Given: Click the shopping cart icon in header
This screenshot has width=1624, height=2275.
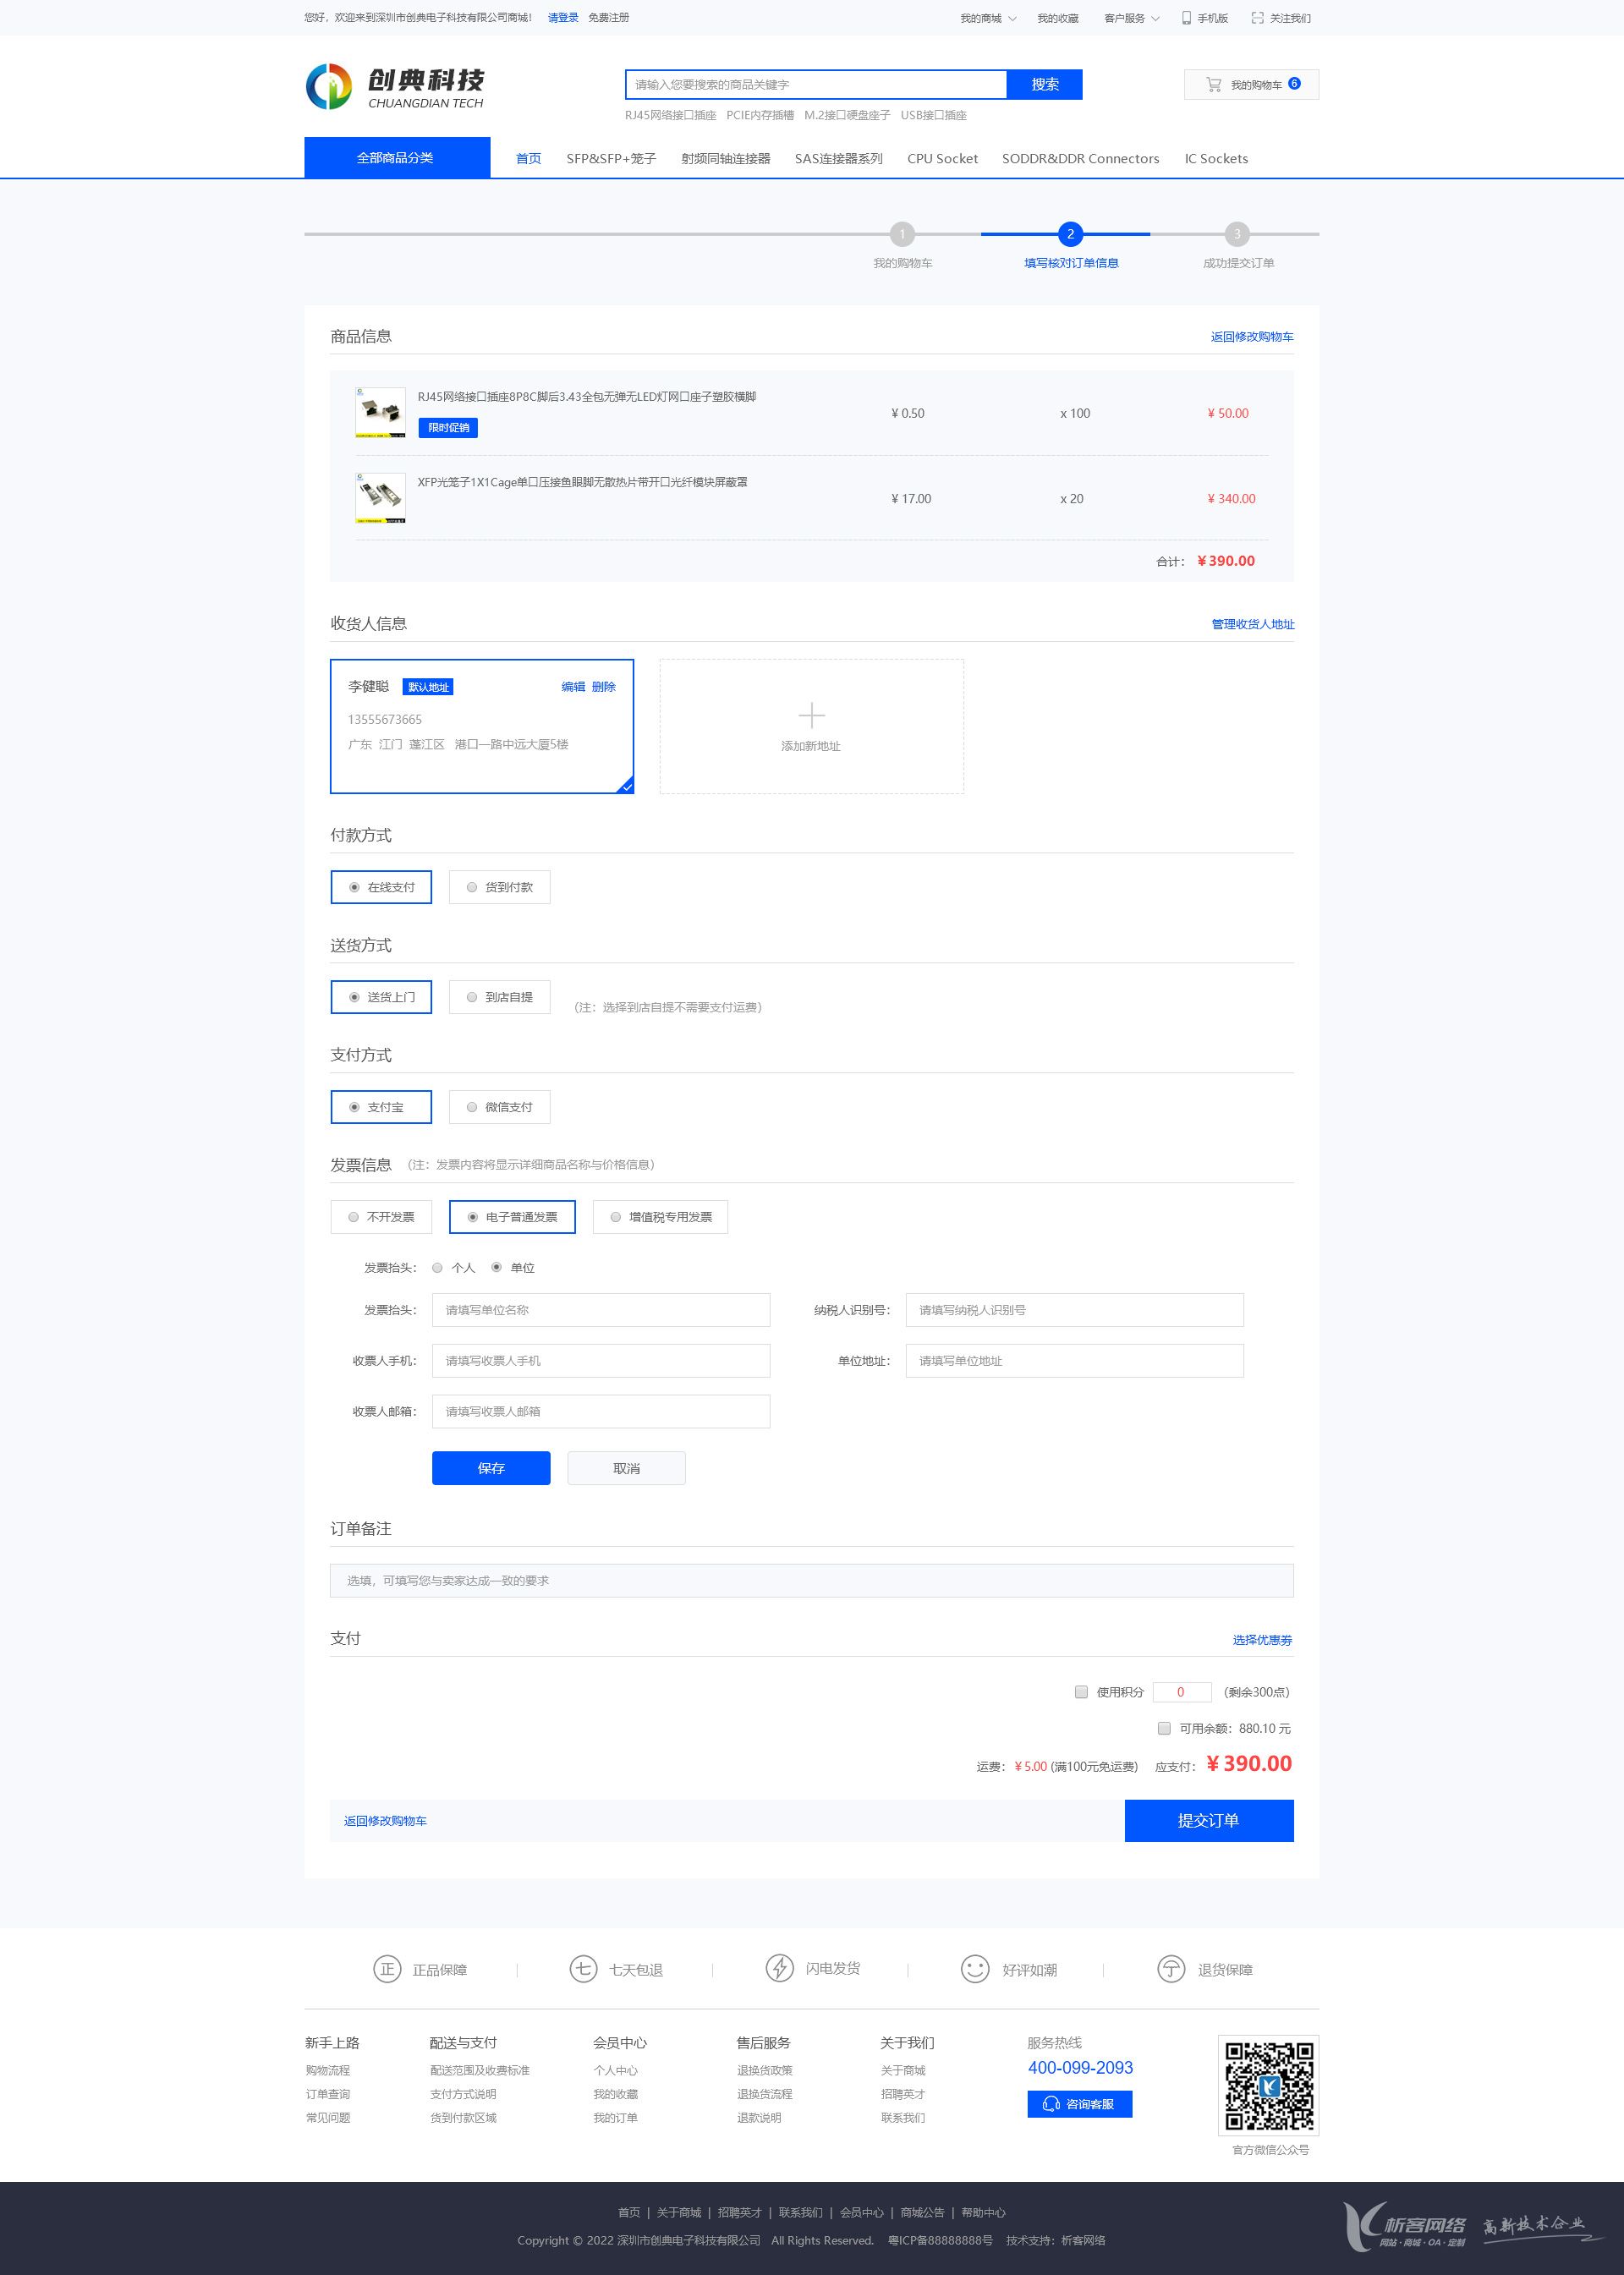Looking at the screenshot, I should pos(1213,85).
